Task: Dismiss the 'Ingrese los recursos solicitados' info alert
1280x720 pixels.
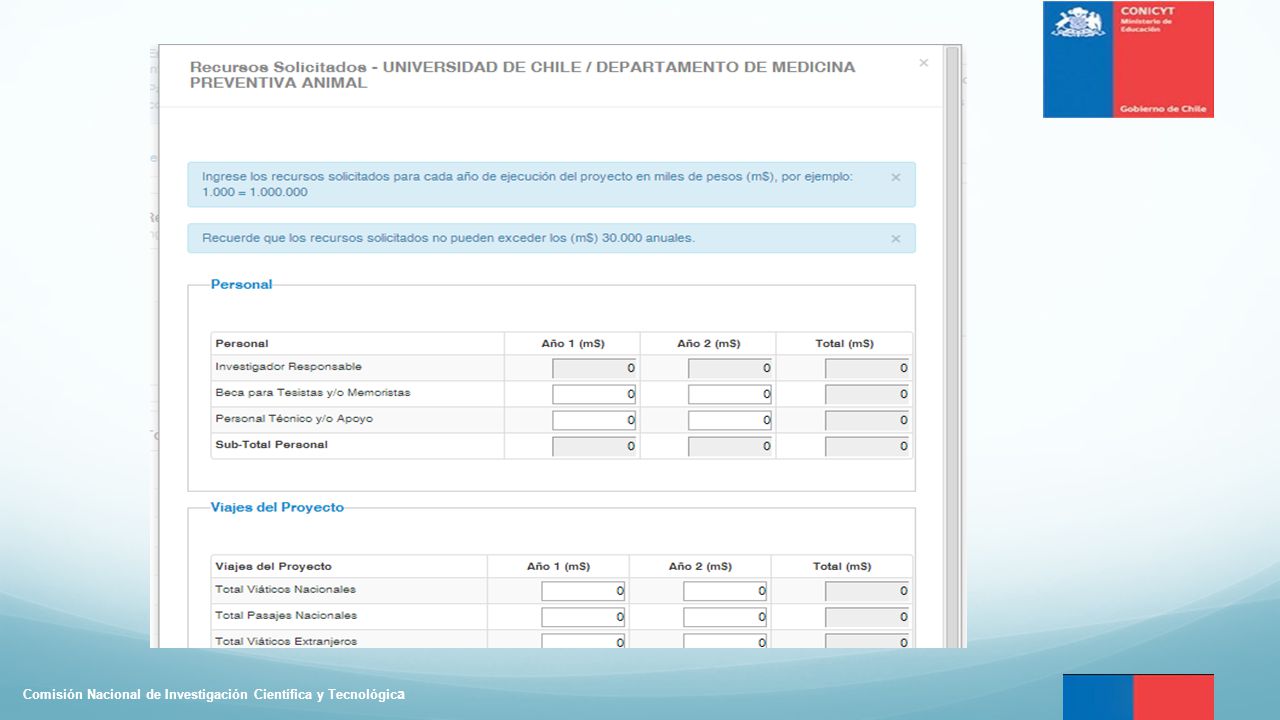Action: click(x=896, y=177)
